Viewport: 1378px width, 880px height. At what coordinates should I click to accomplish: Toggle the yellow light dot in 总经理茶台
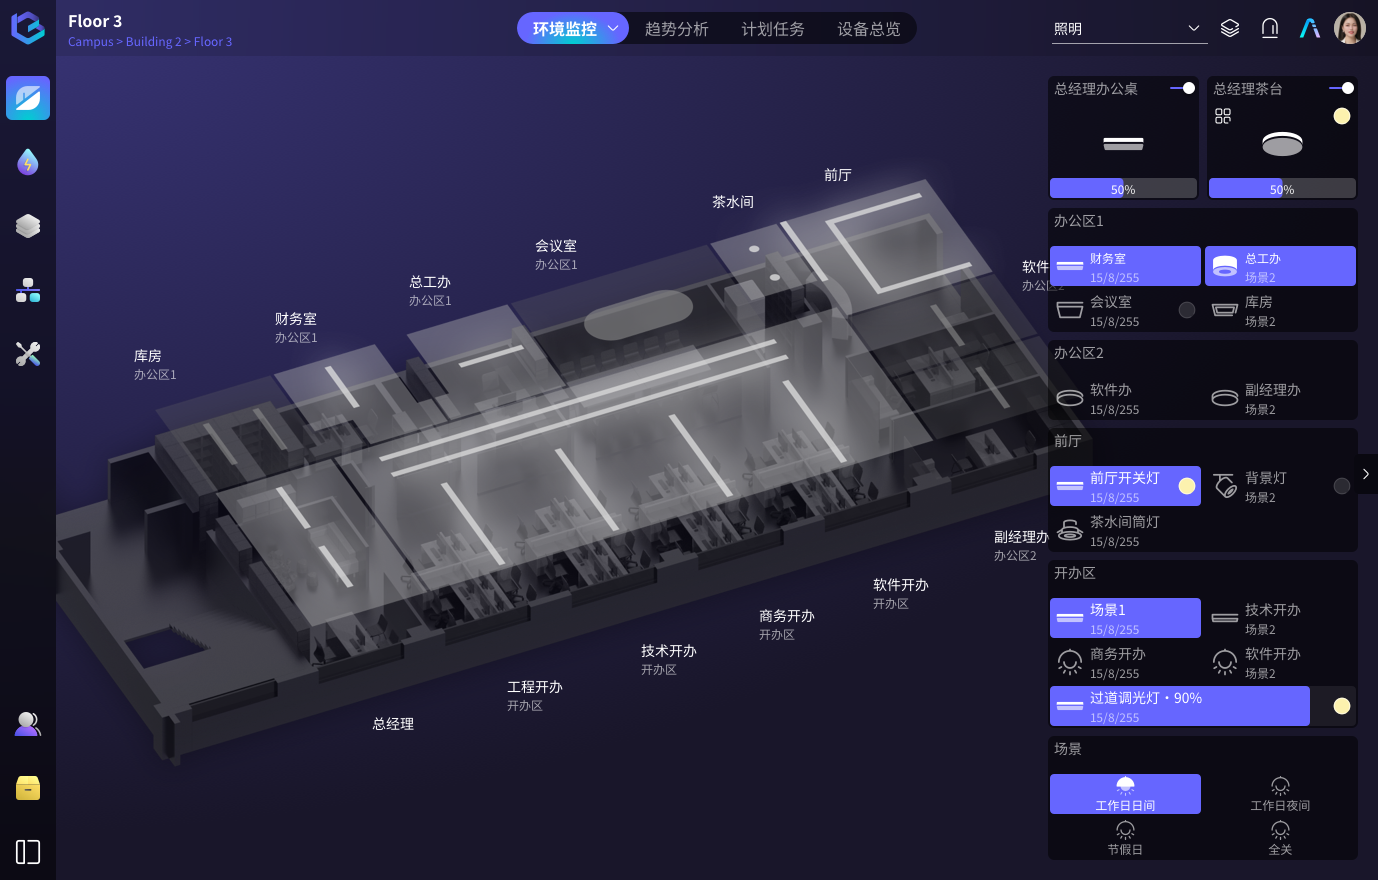pos(1342,116)
